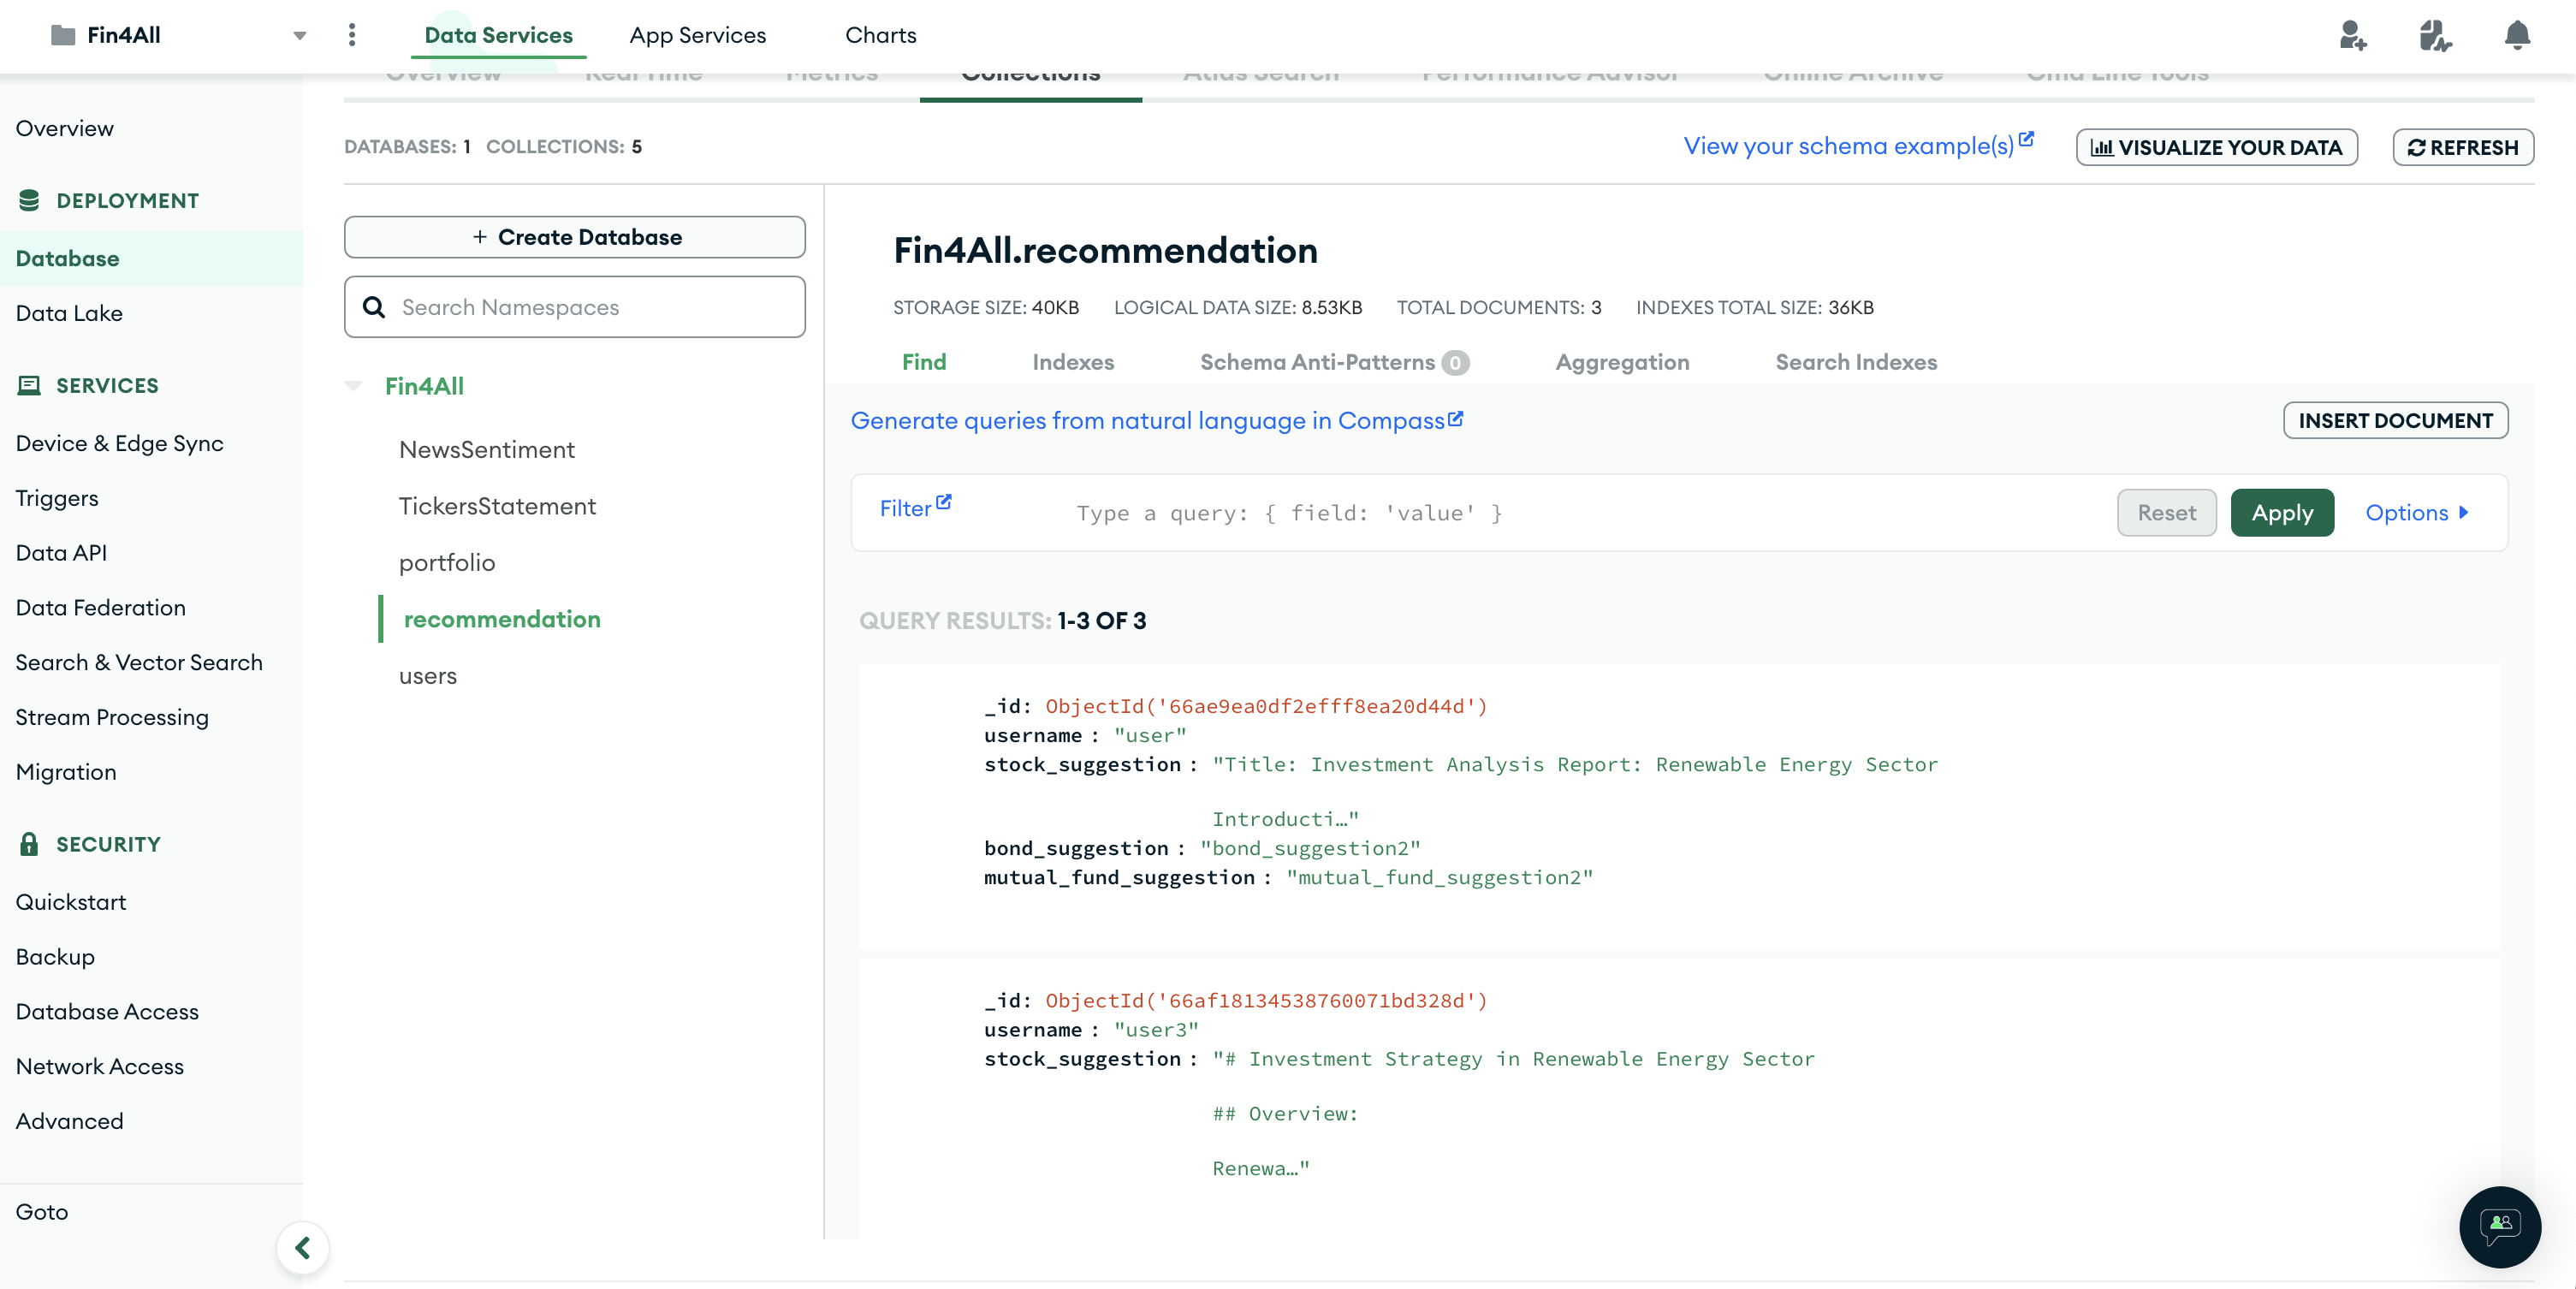This screenshot has height=1289, width=2576.
Task: Click the INSERT DOCUMENT button
Action: click(2394, 420)
